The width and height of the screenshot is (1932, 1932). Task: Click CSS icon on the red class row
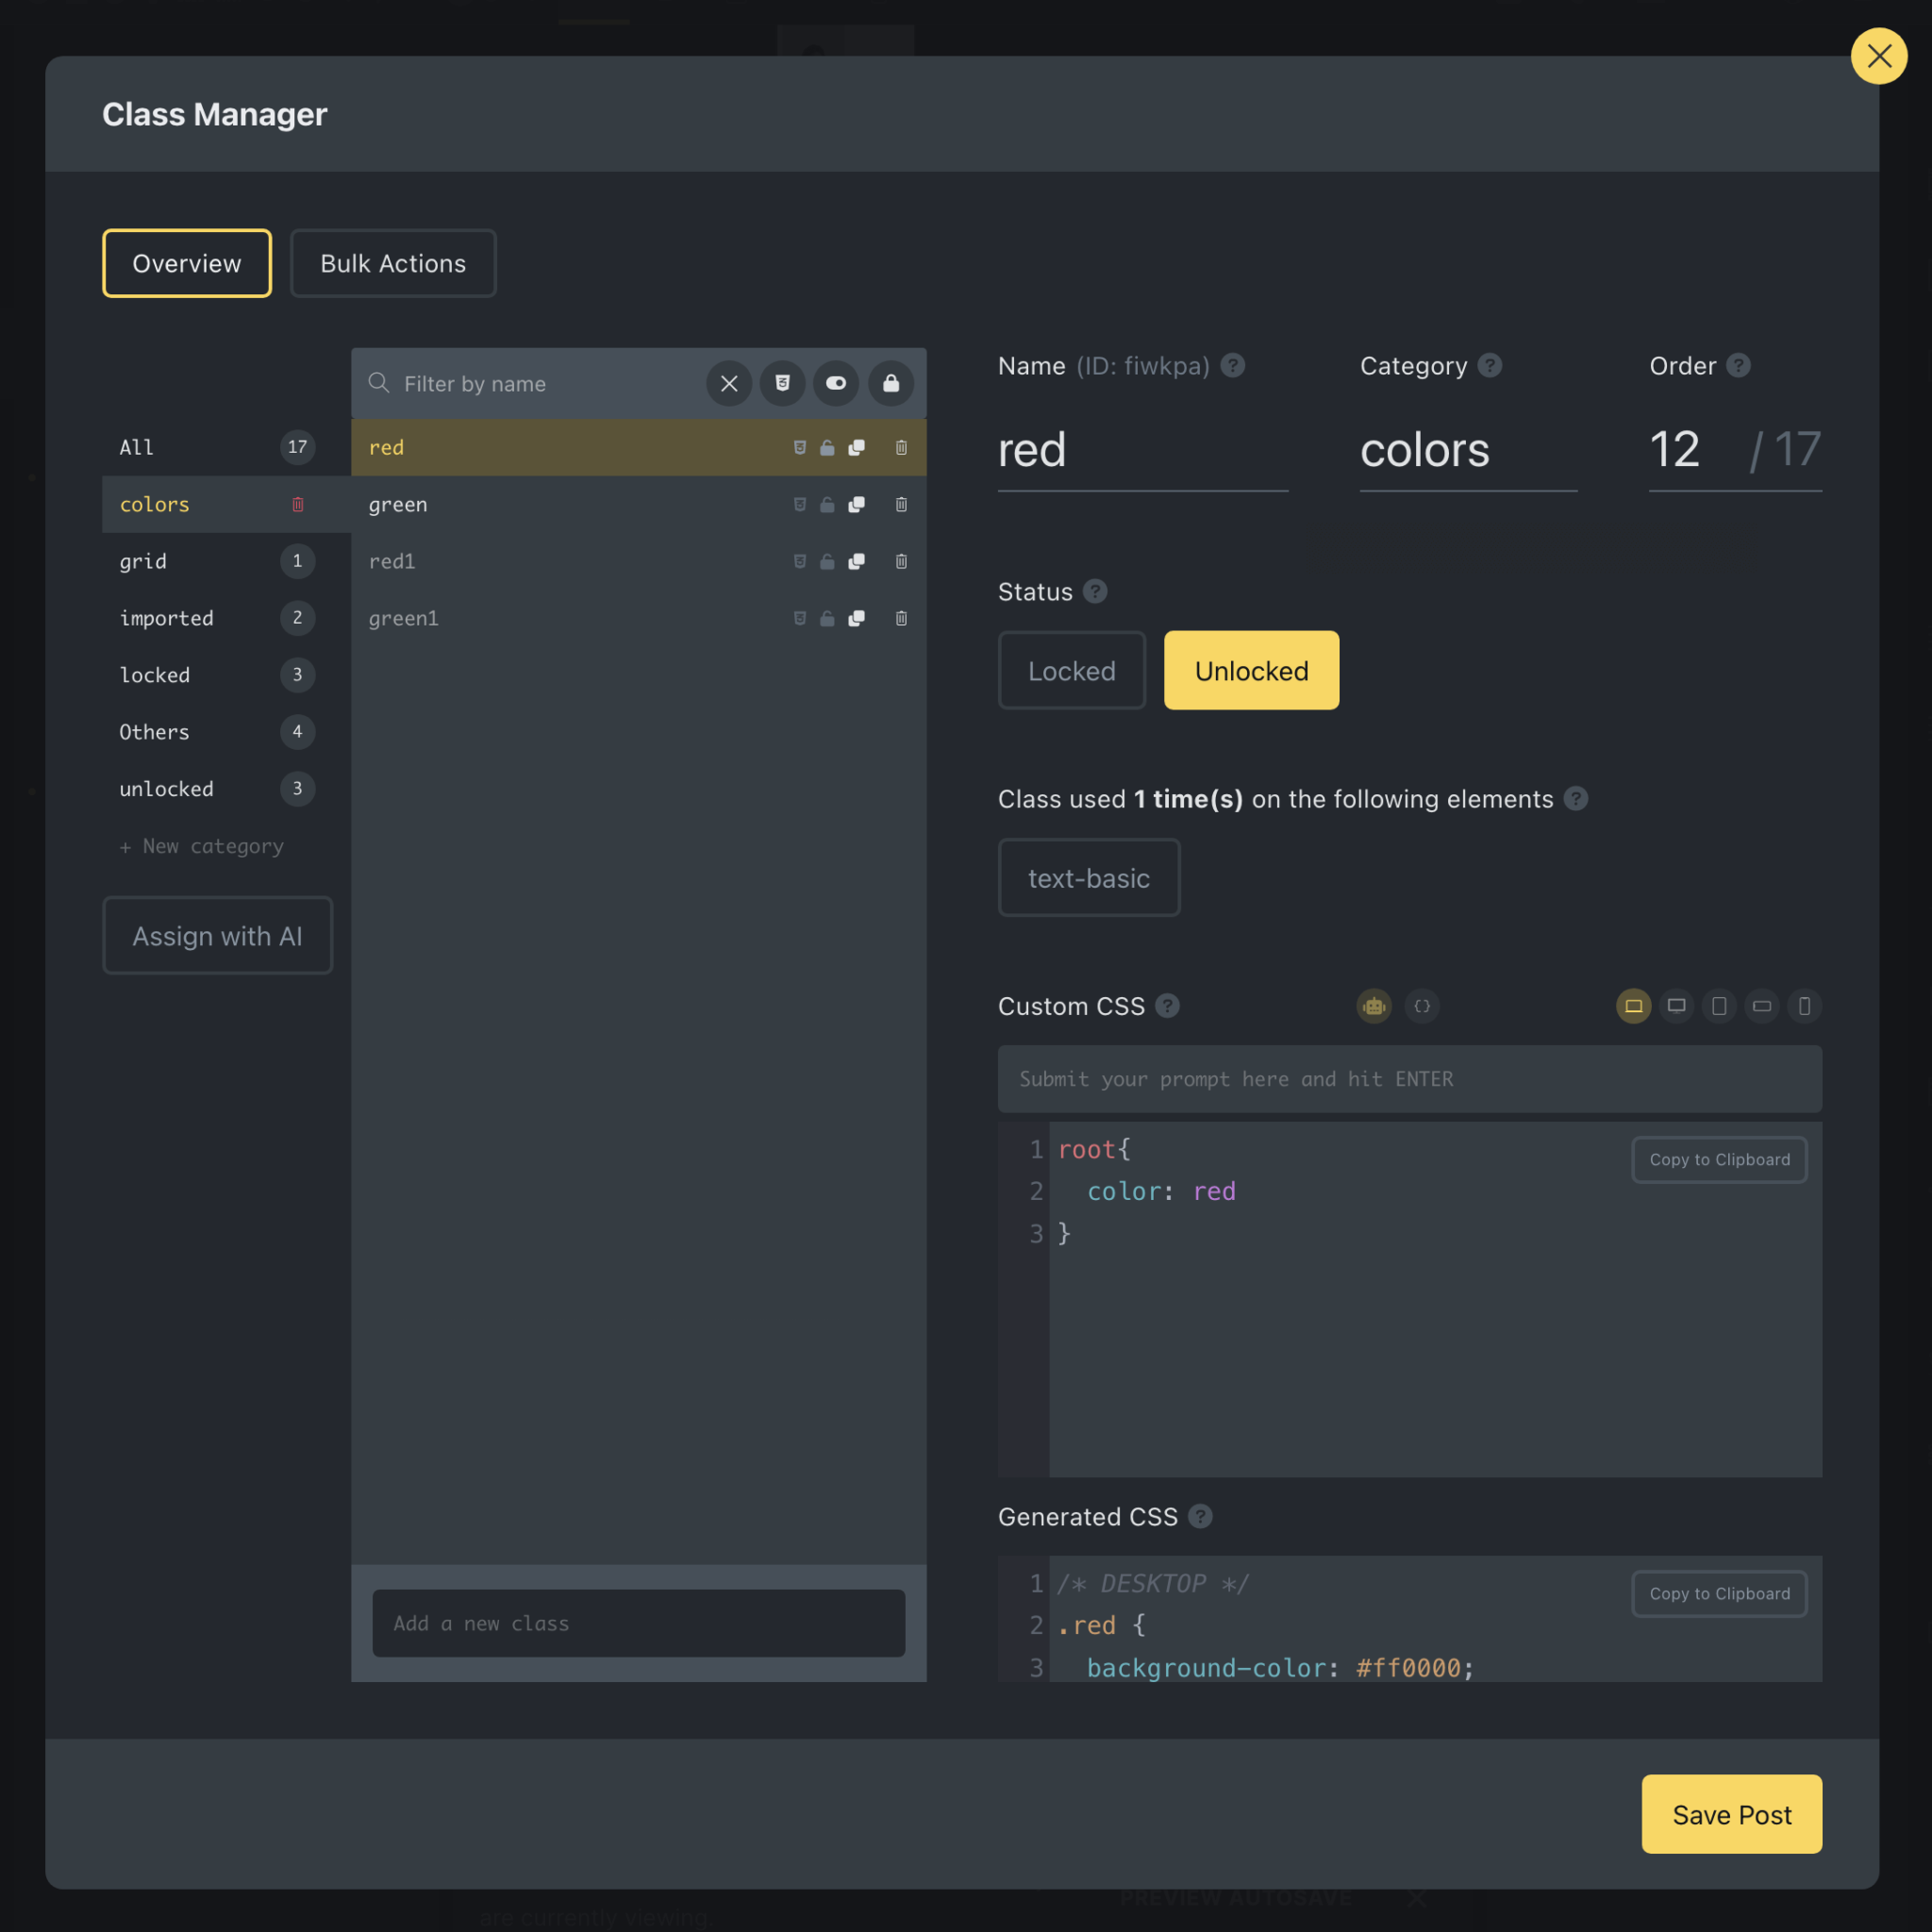point(799,447)
